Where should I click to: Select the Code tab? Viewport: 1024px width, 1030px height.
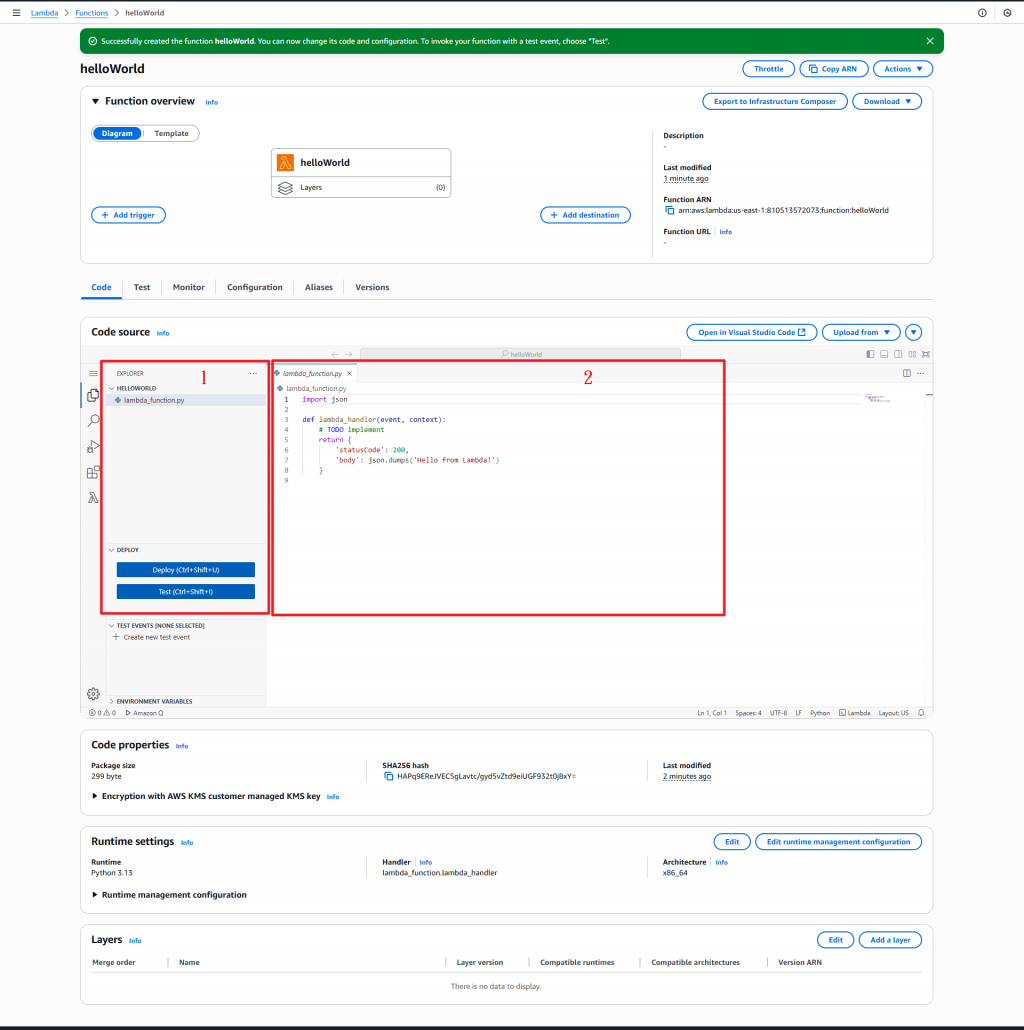click(x=101, y=287)
